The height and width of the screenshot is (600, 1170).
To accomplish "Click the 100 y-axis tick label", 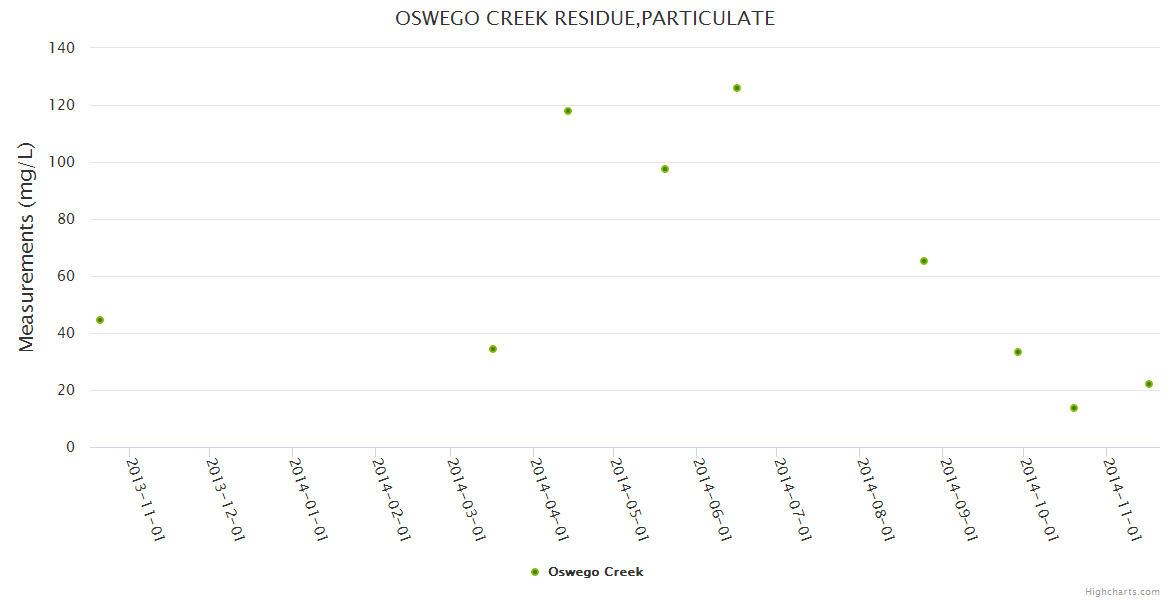I will click(62, 162).
